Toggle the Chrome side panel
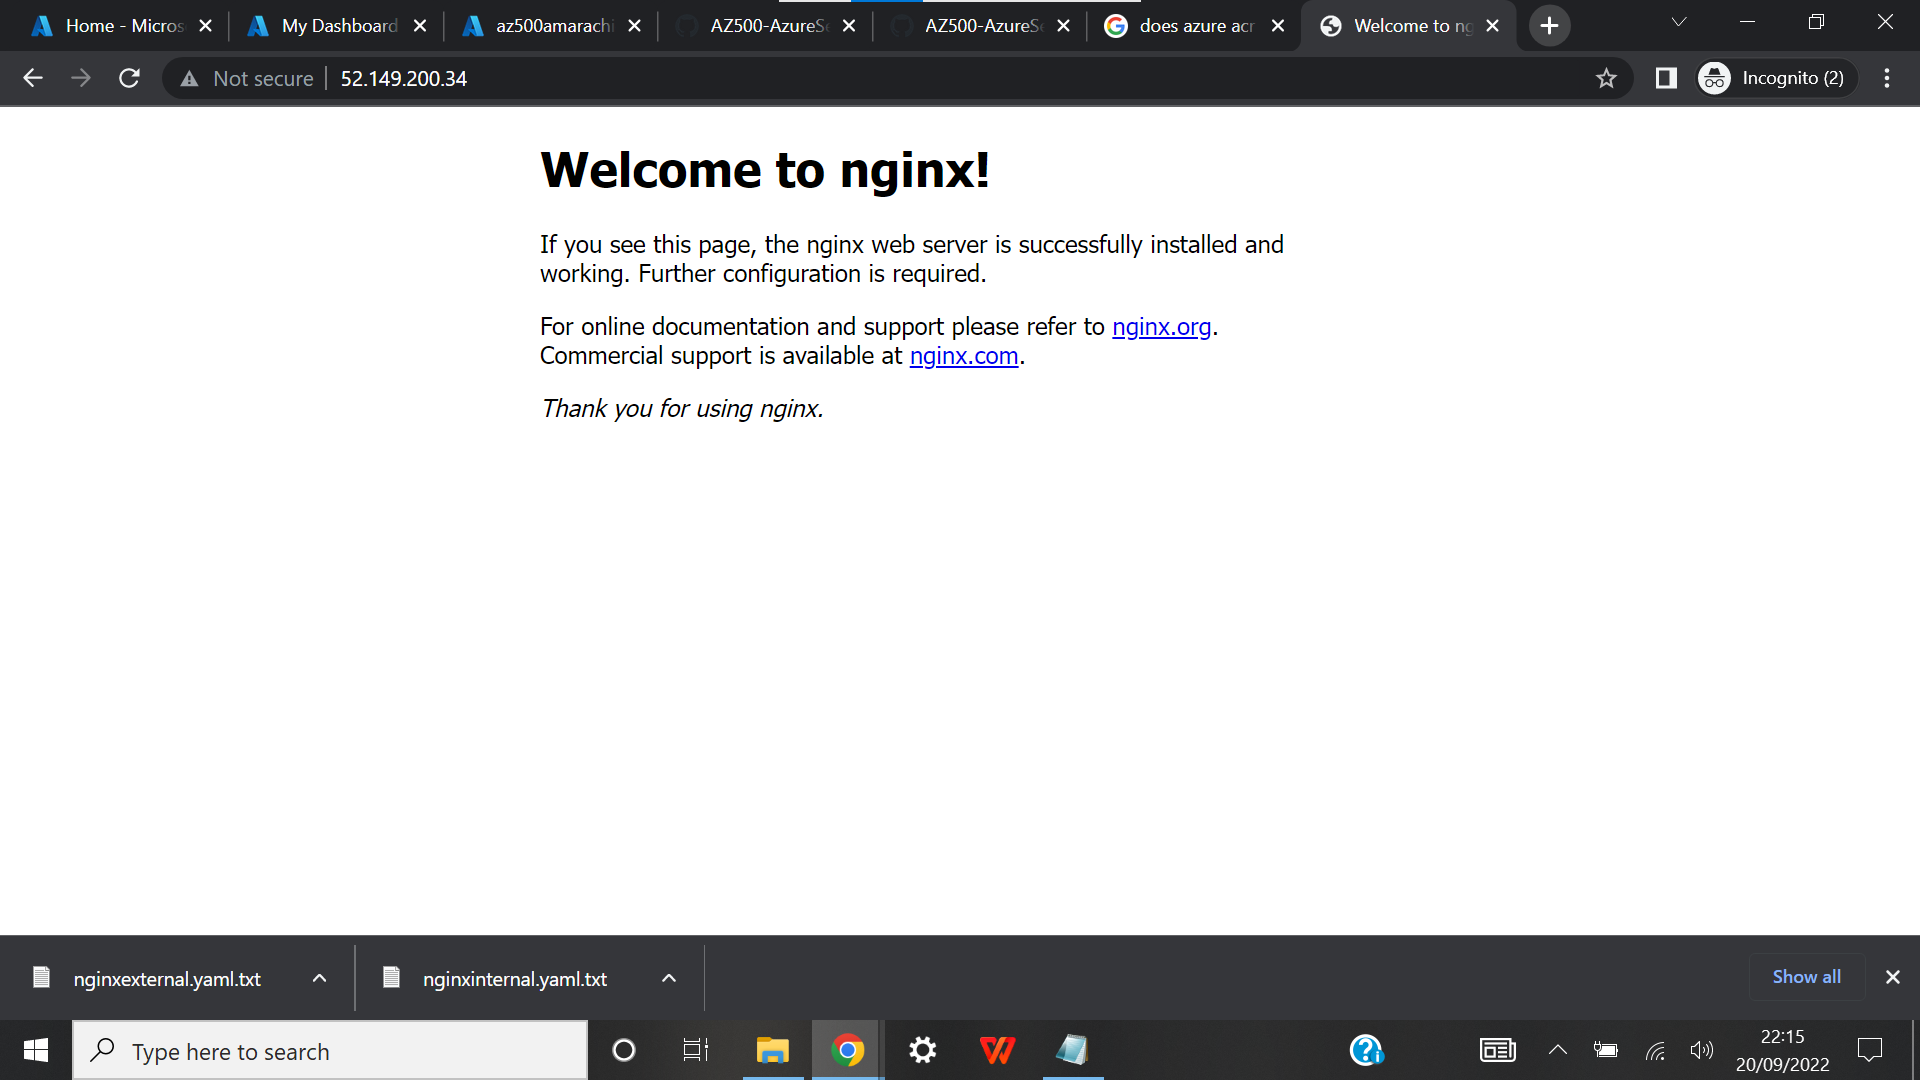 [x=1666, y=78]
